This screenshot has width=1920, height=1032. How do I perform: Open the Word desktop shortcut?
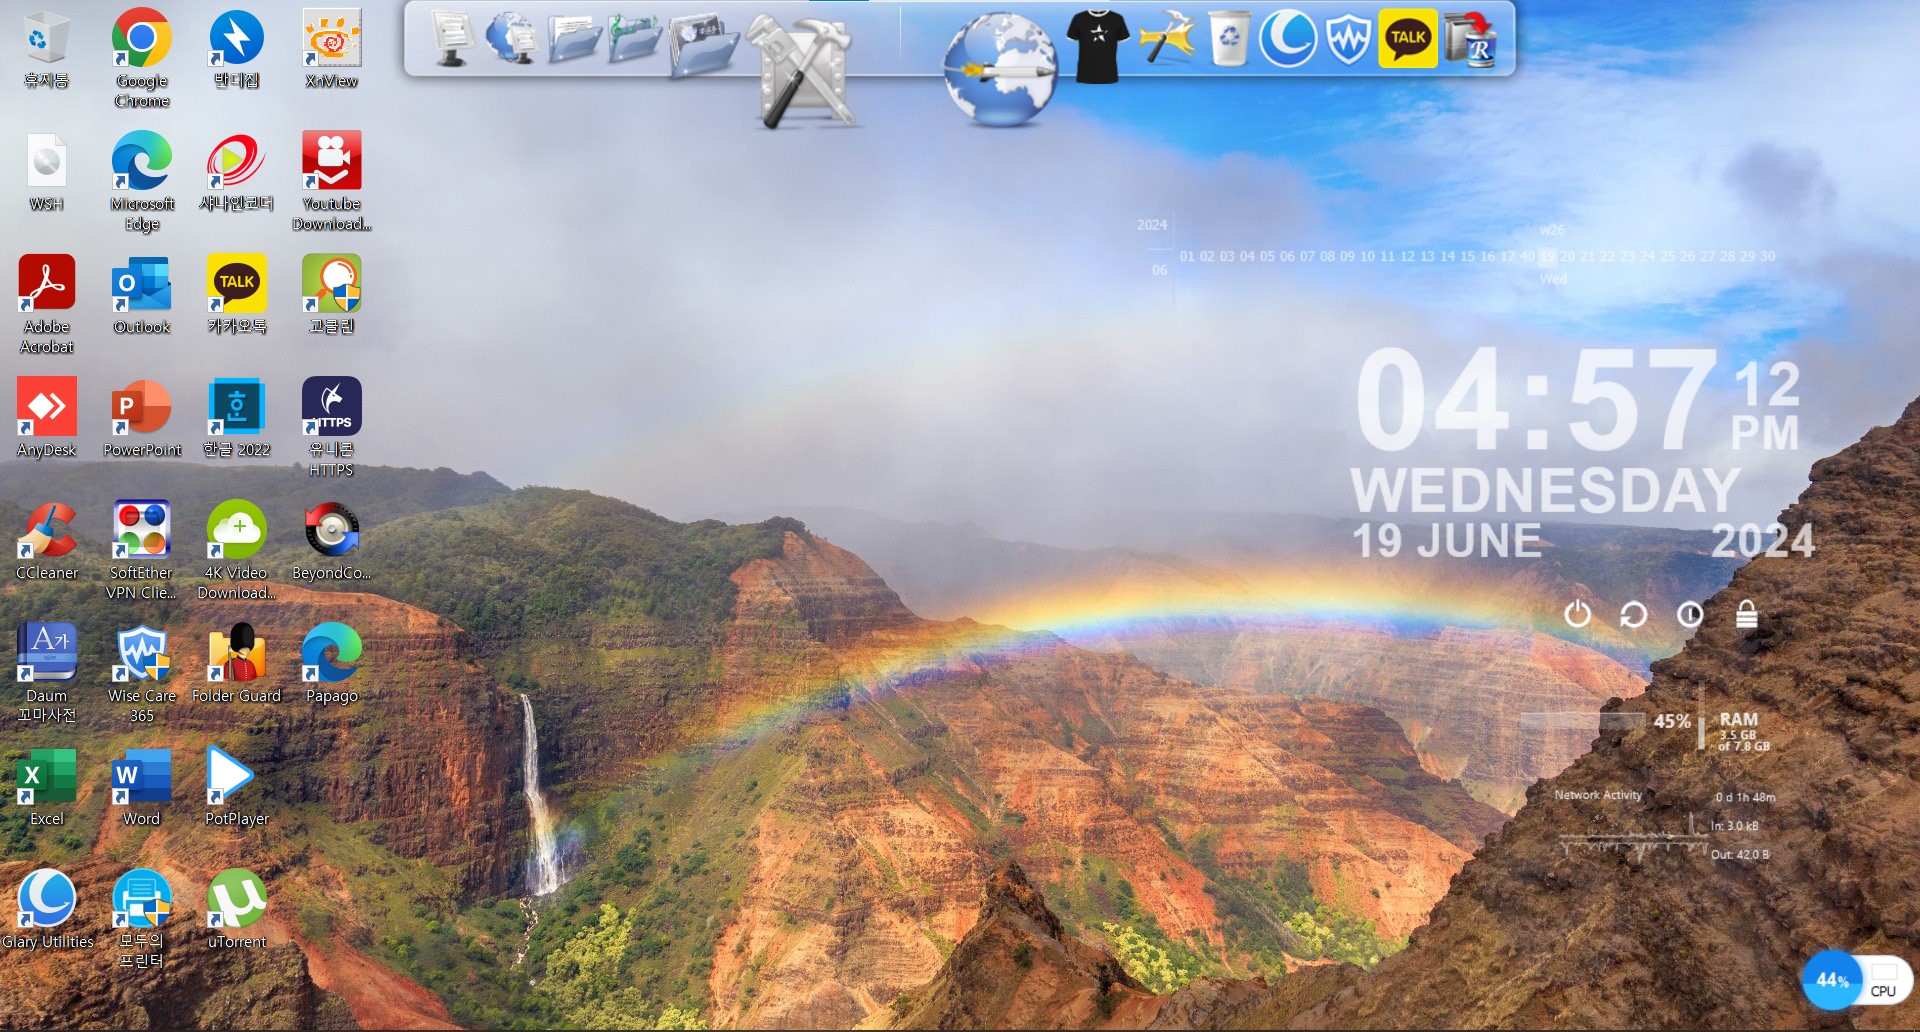(x=142, y=787)
